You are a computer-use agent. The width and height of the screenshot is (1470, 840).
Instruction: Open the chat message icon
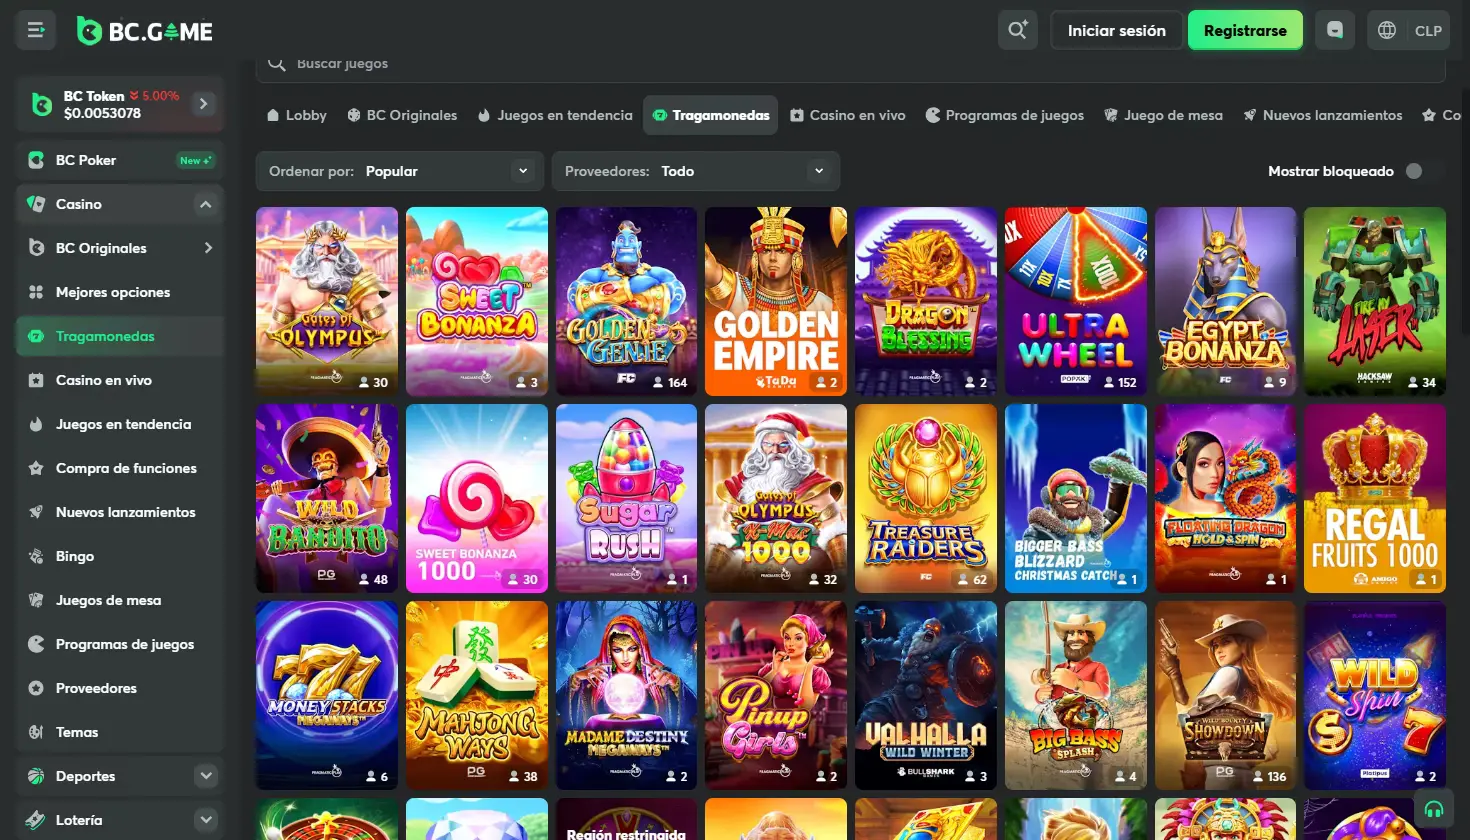point(1335,30)
